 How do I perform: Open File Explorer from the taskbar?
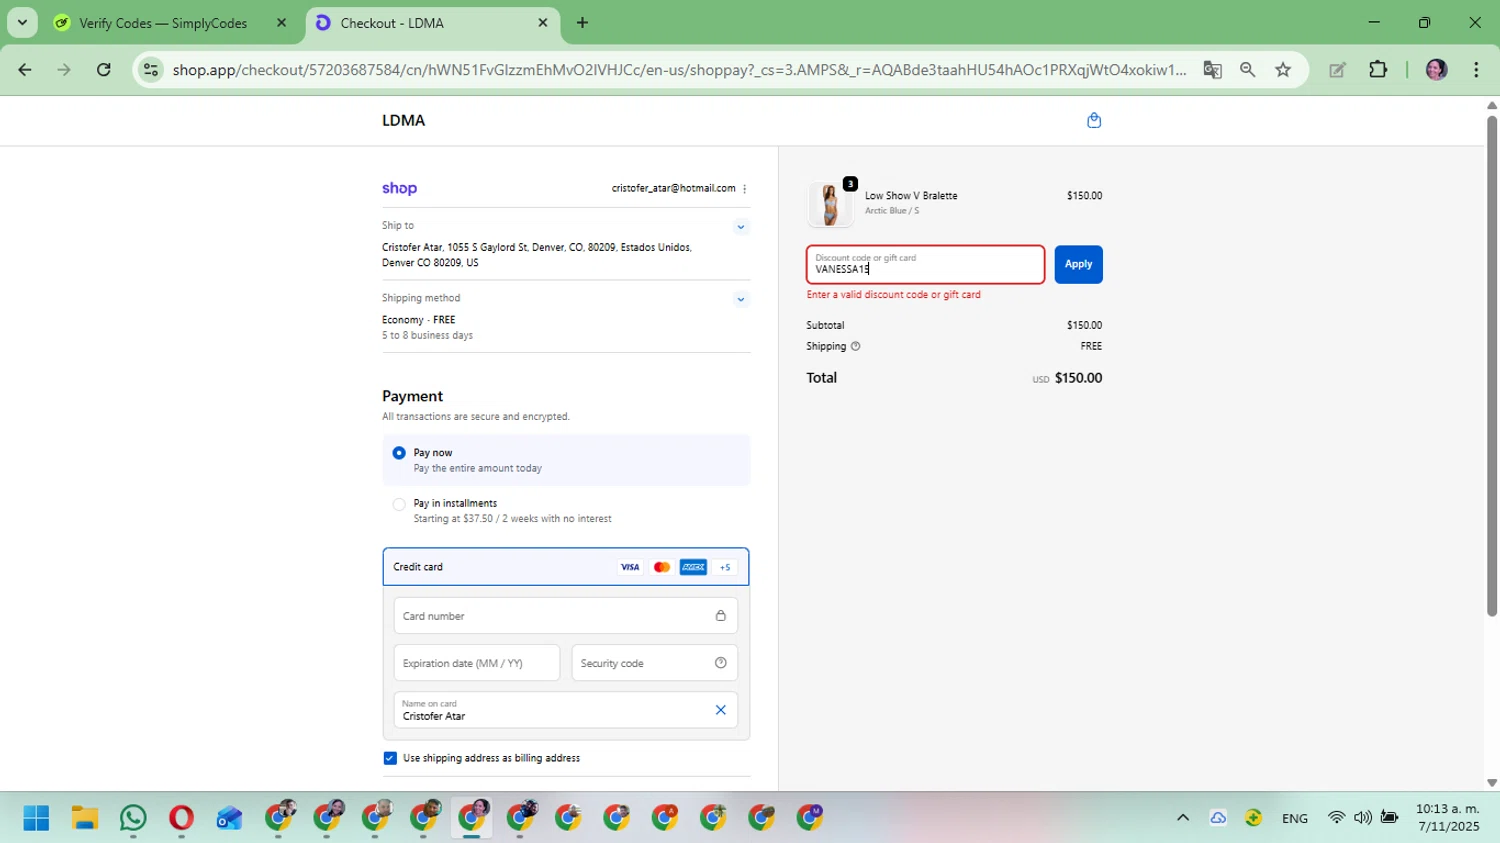85,818
